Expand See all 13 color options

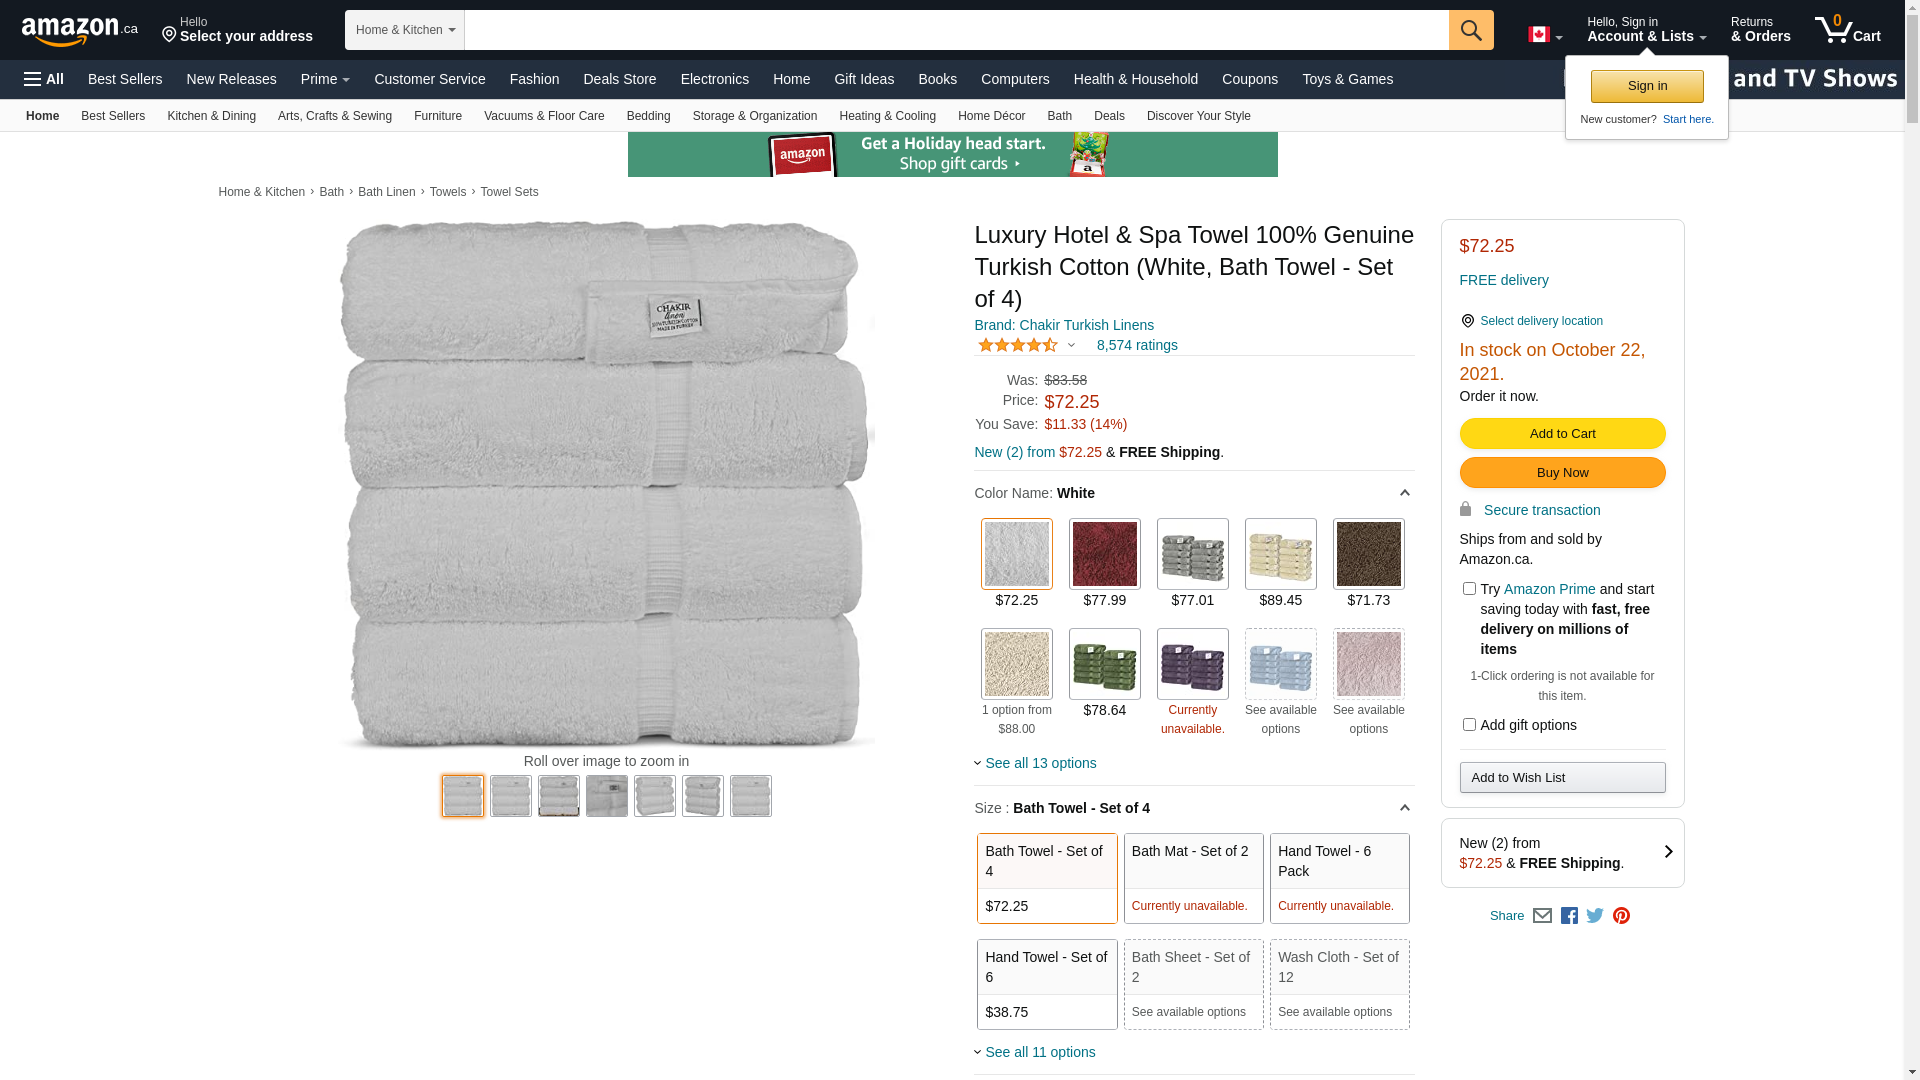click(x=1040, y=763)
